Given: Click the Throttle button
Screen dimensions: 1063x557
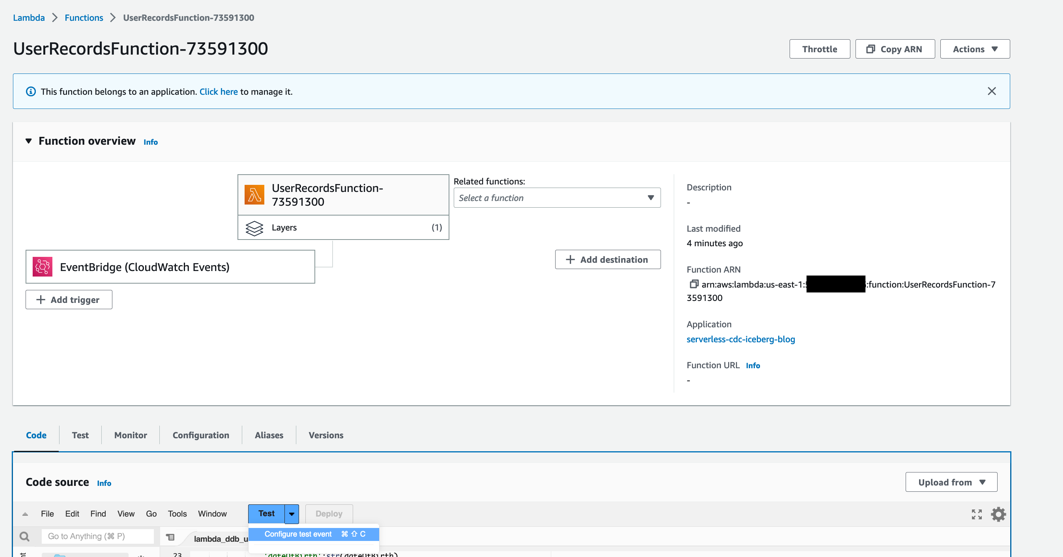Looking at the screenshot, I should 820,49.
